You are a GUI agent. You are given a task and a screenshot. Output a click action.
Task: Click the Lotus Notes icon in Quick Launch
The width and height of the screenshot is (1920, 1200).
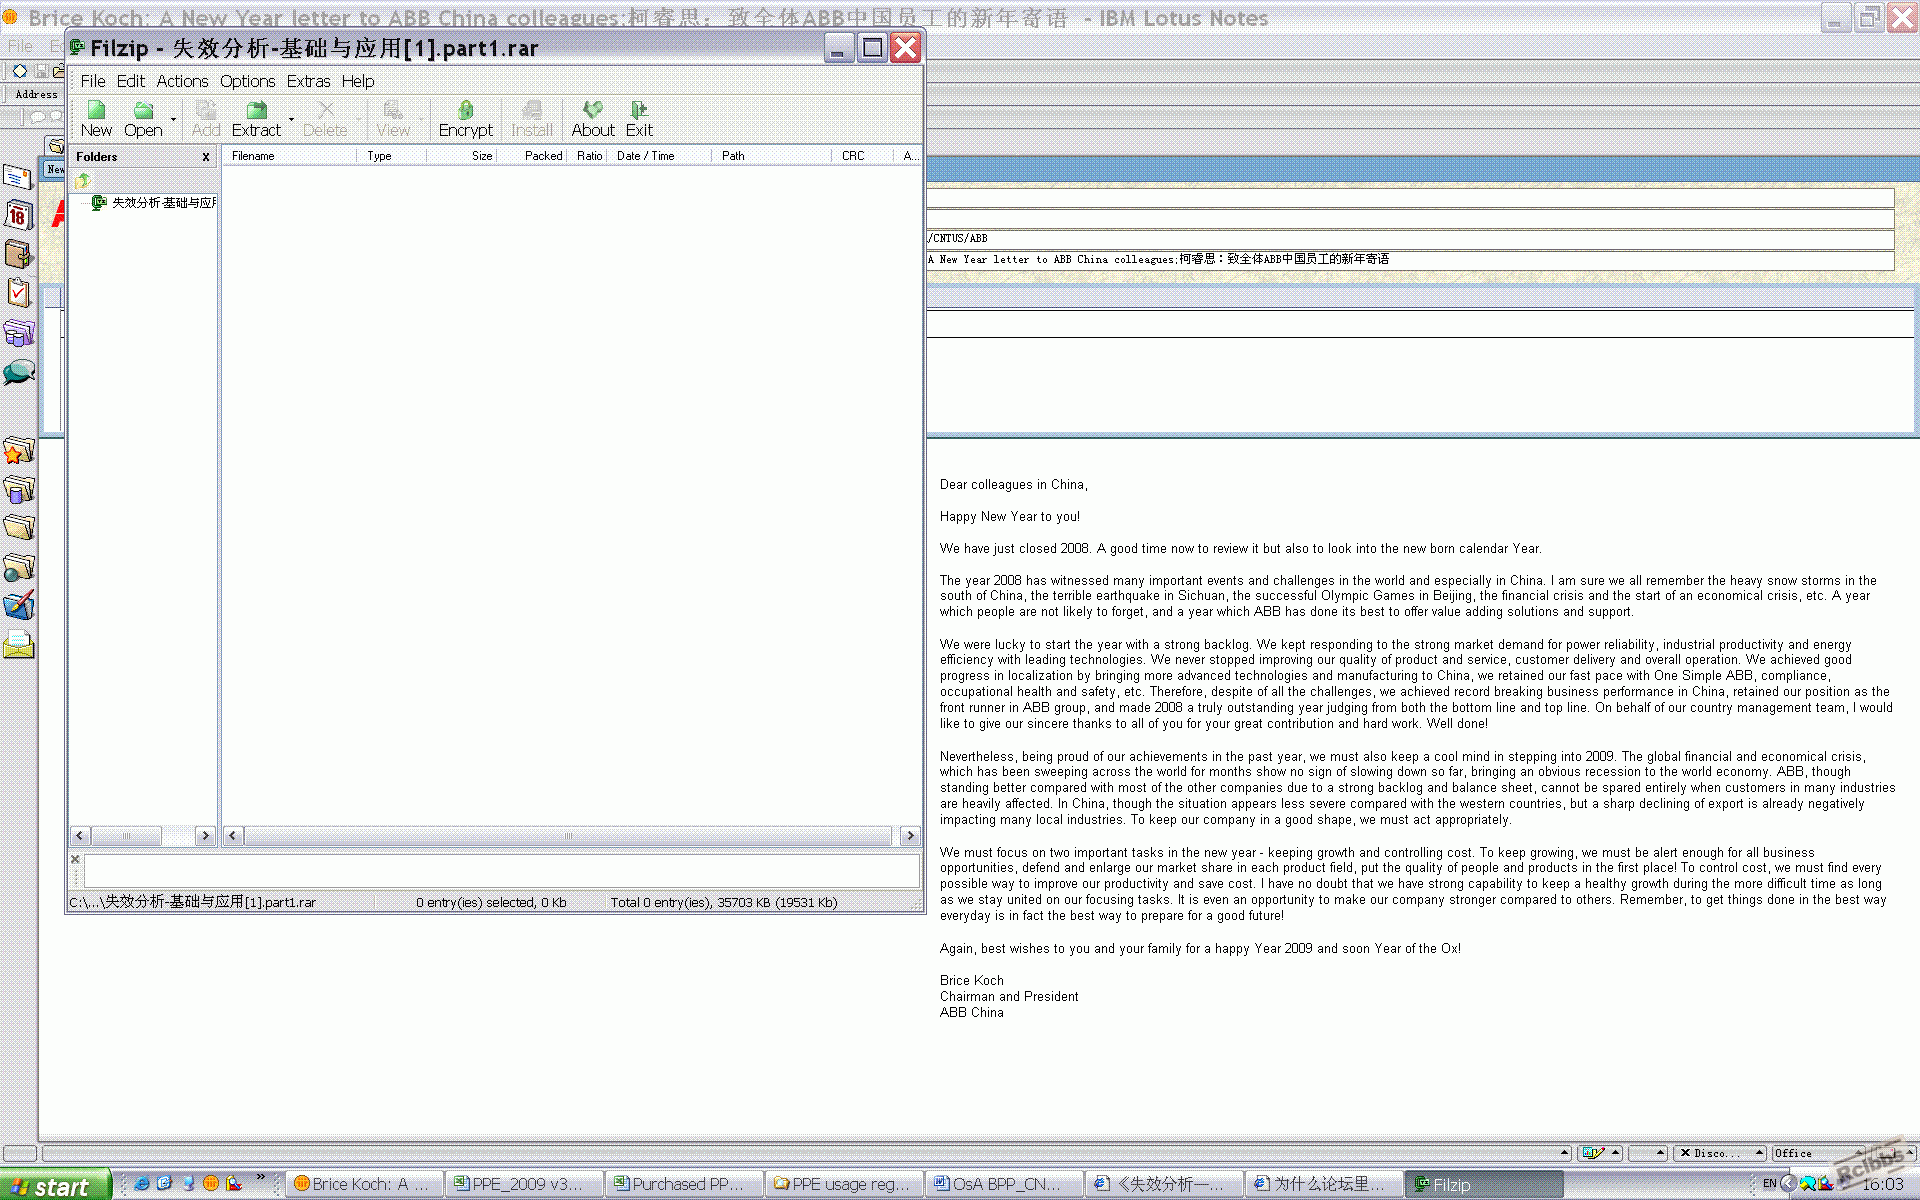click(x=211, y=1184)
